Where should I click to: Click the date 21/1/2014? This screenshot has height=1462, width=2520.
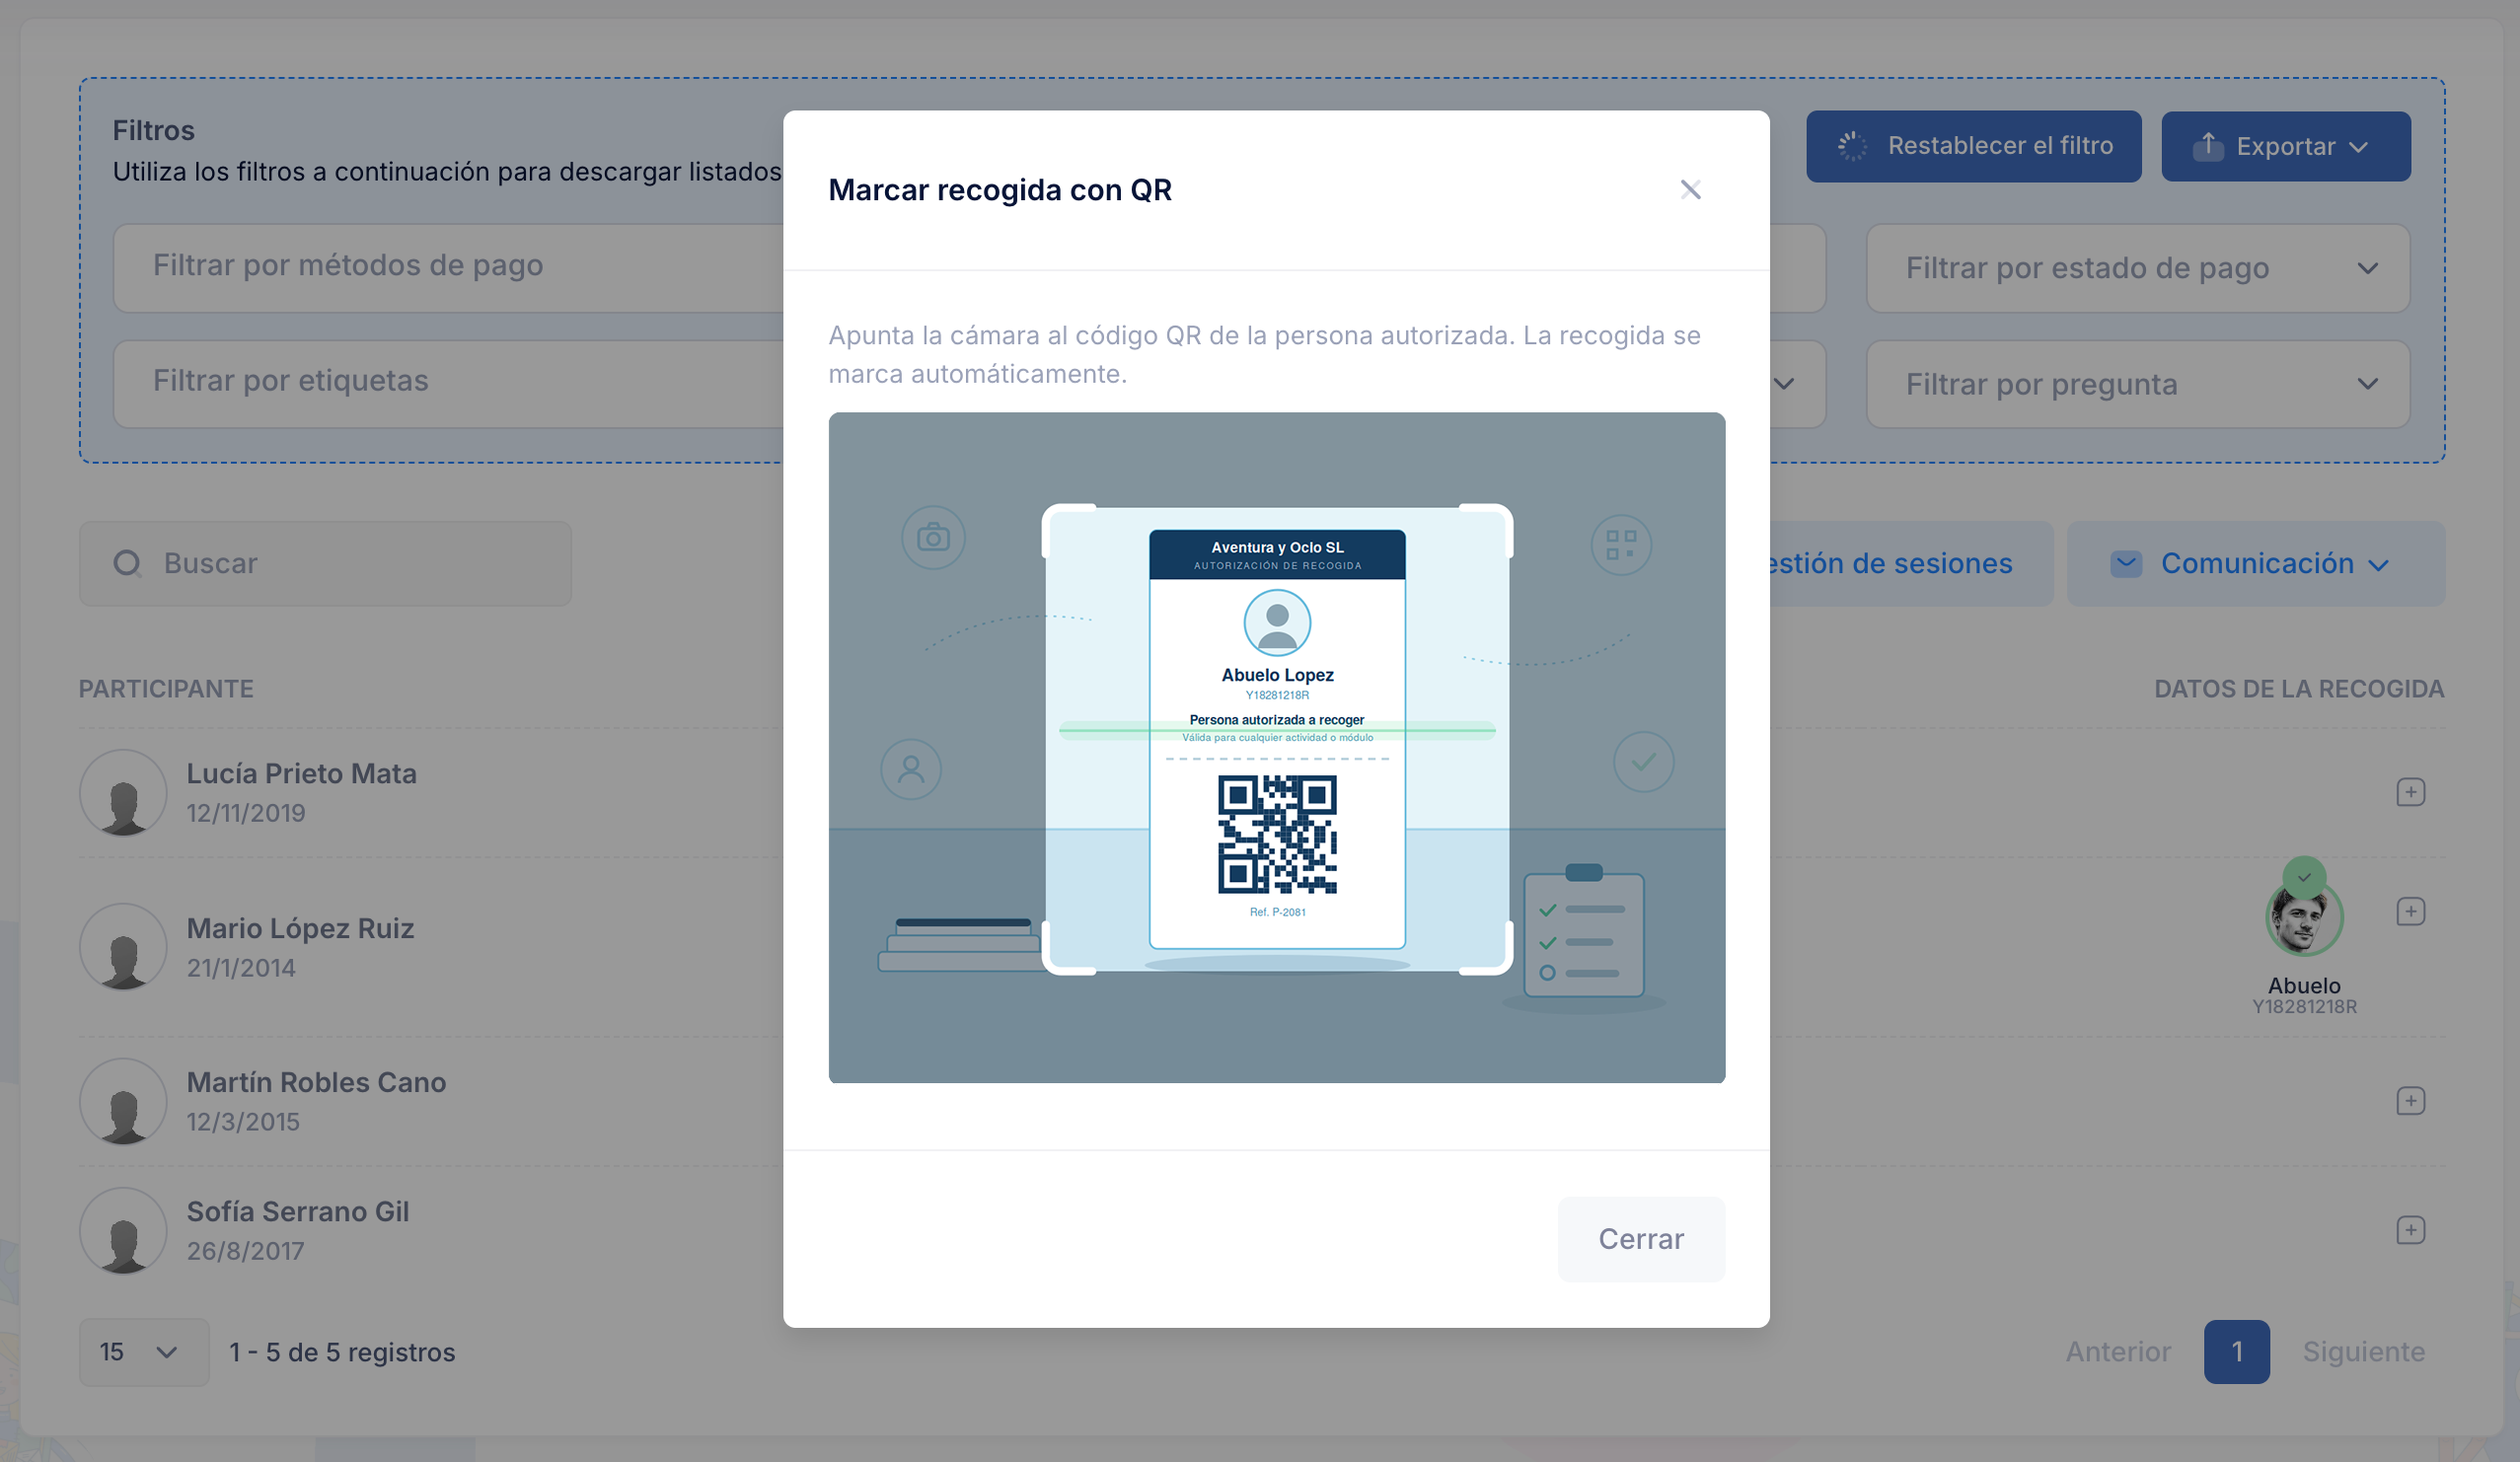pyautogui.click(x=241, y=969)
